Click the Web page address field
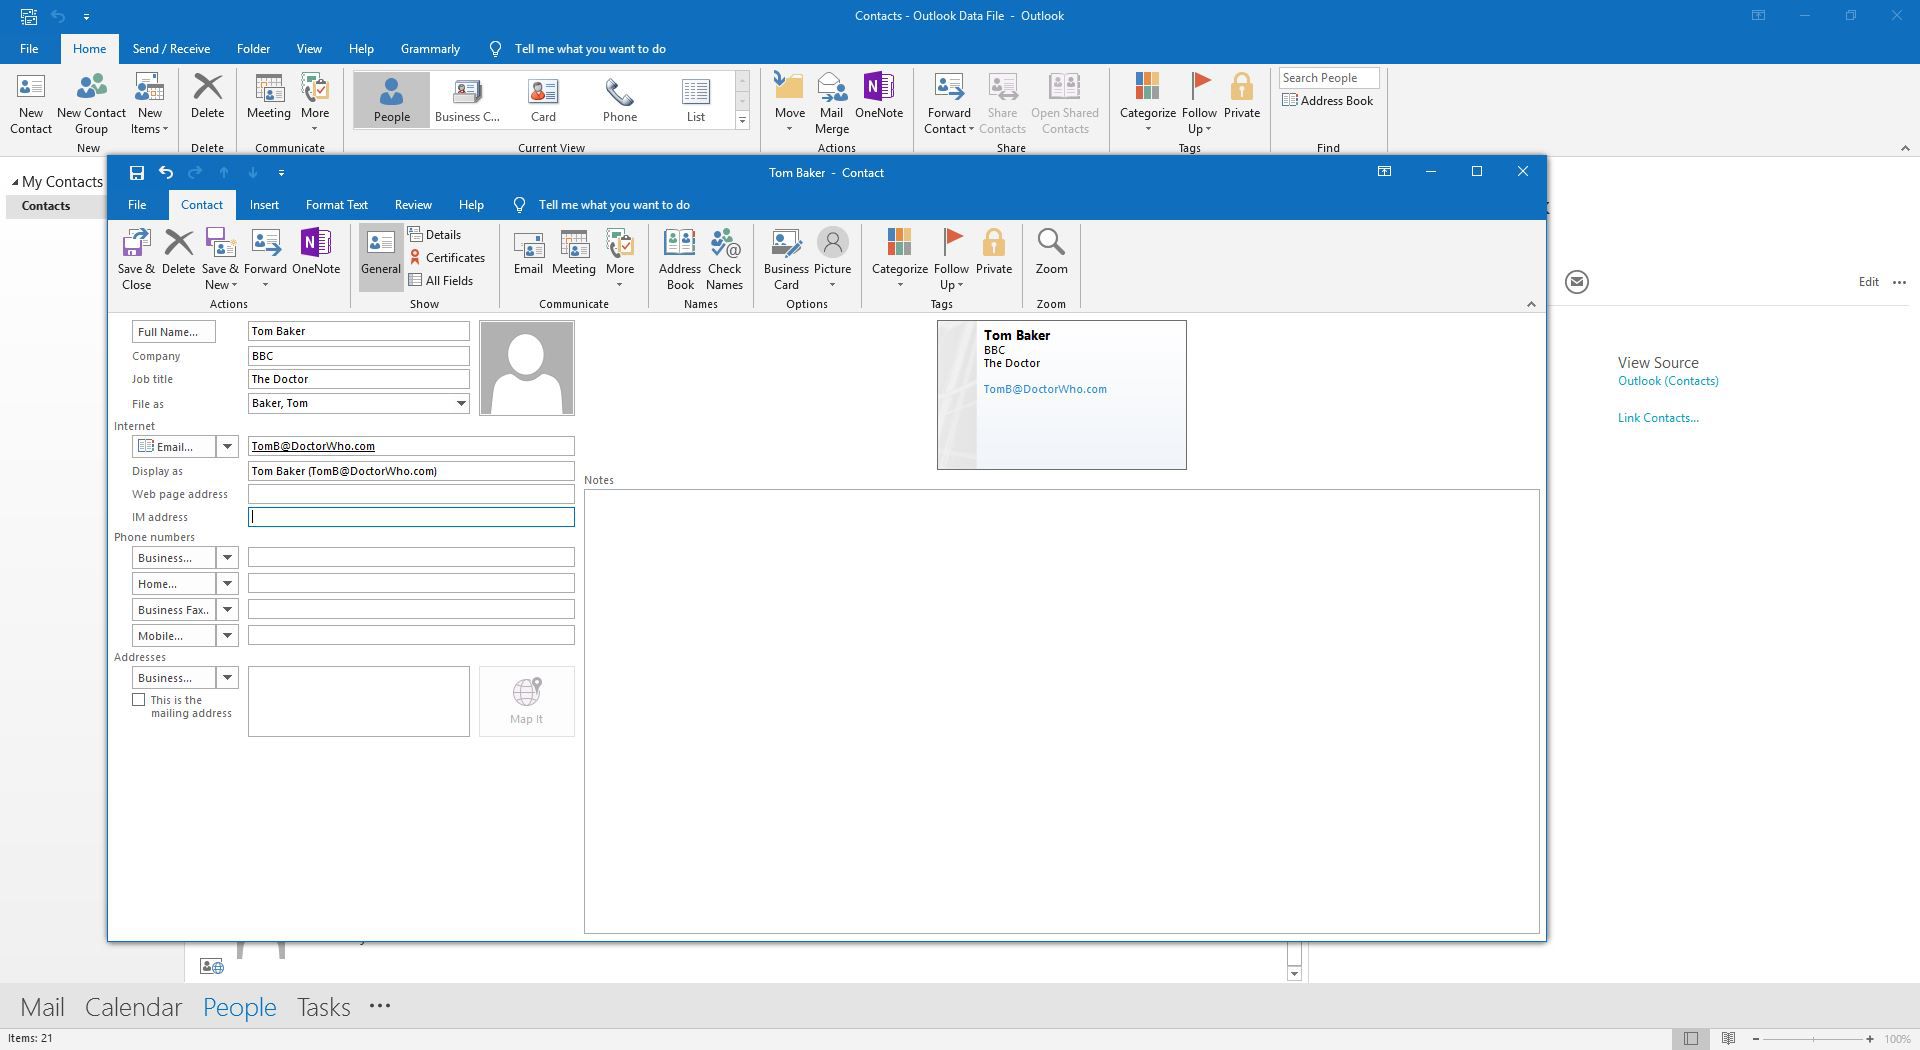Screen dimensions: 1920x1050 point(411,494)
